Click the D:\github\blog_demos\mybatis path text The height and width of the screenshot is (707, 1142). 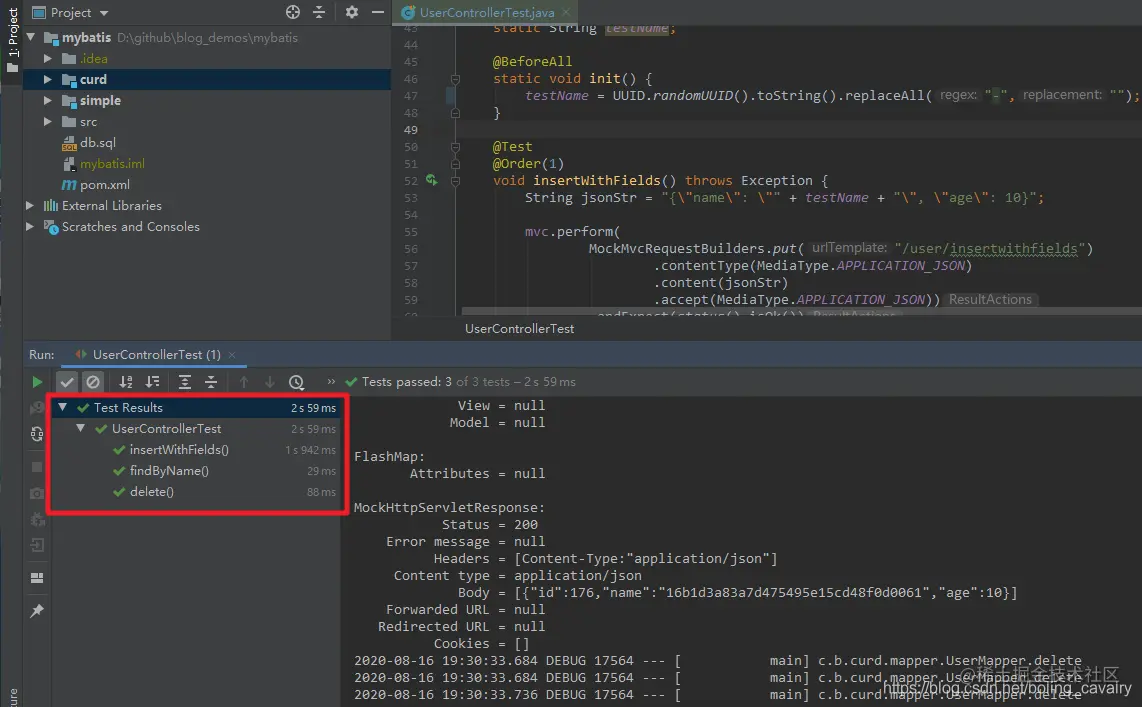[207, 37]
